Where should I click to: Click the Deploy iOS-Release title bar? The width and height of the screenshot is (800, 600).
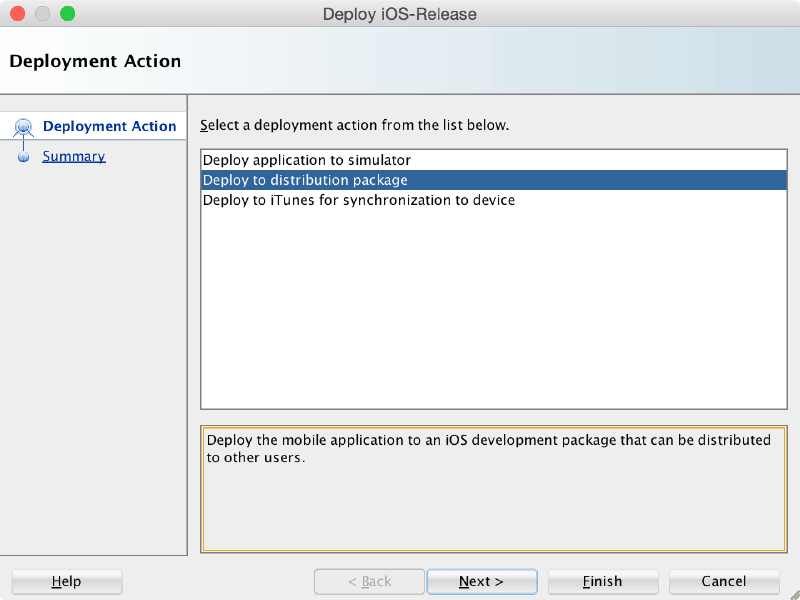pyautogui.click(x=399, y=14)
